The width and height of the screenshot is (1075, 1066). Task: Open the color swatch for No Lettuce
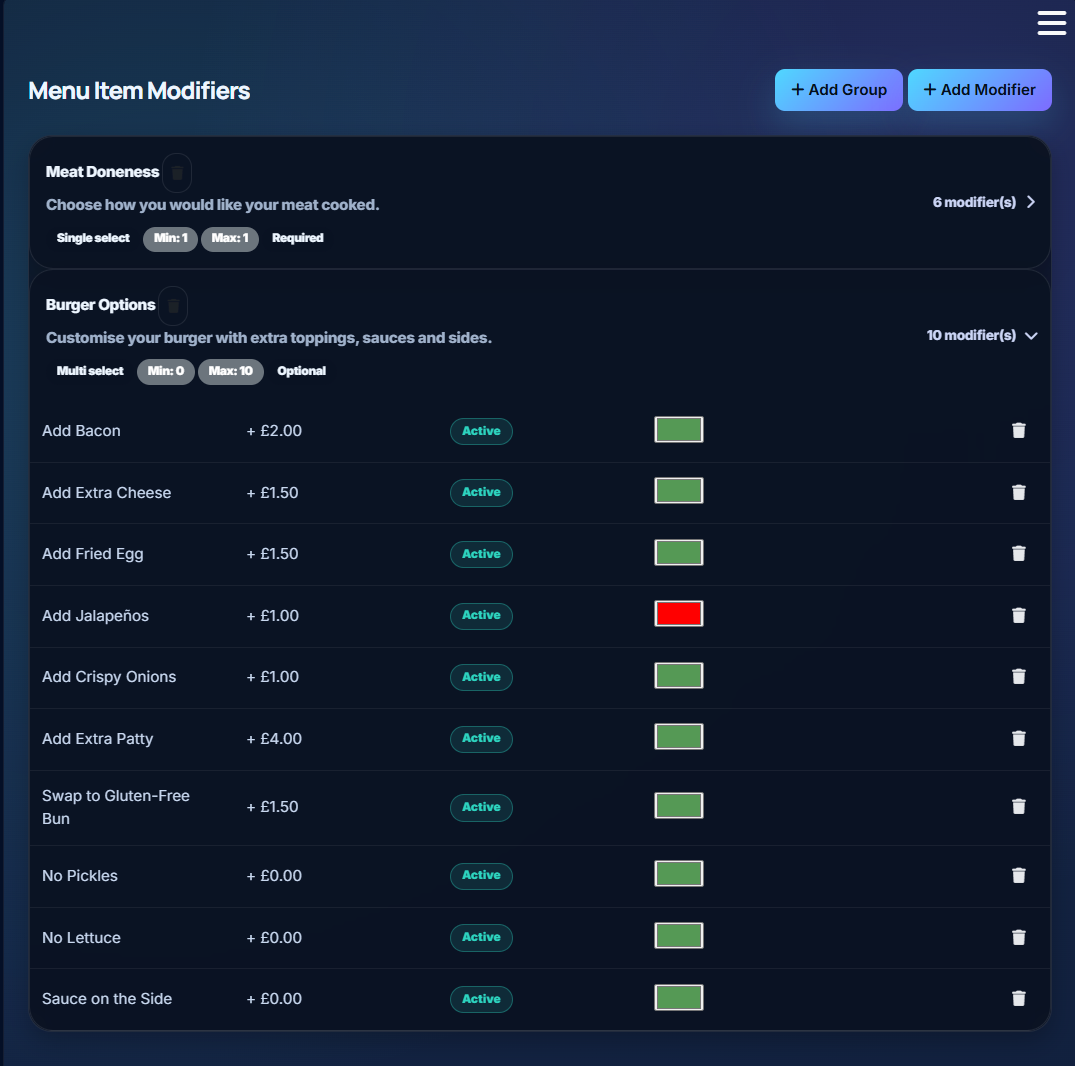coord(679,935)
